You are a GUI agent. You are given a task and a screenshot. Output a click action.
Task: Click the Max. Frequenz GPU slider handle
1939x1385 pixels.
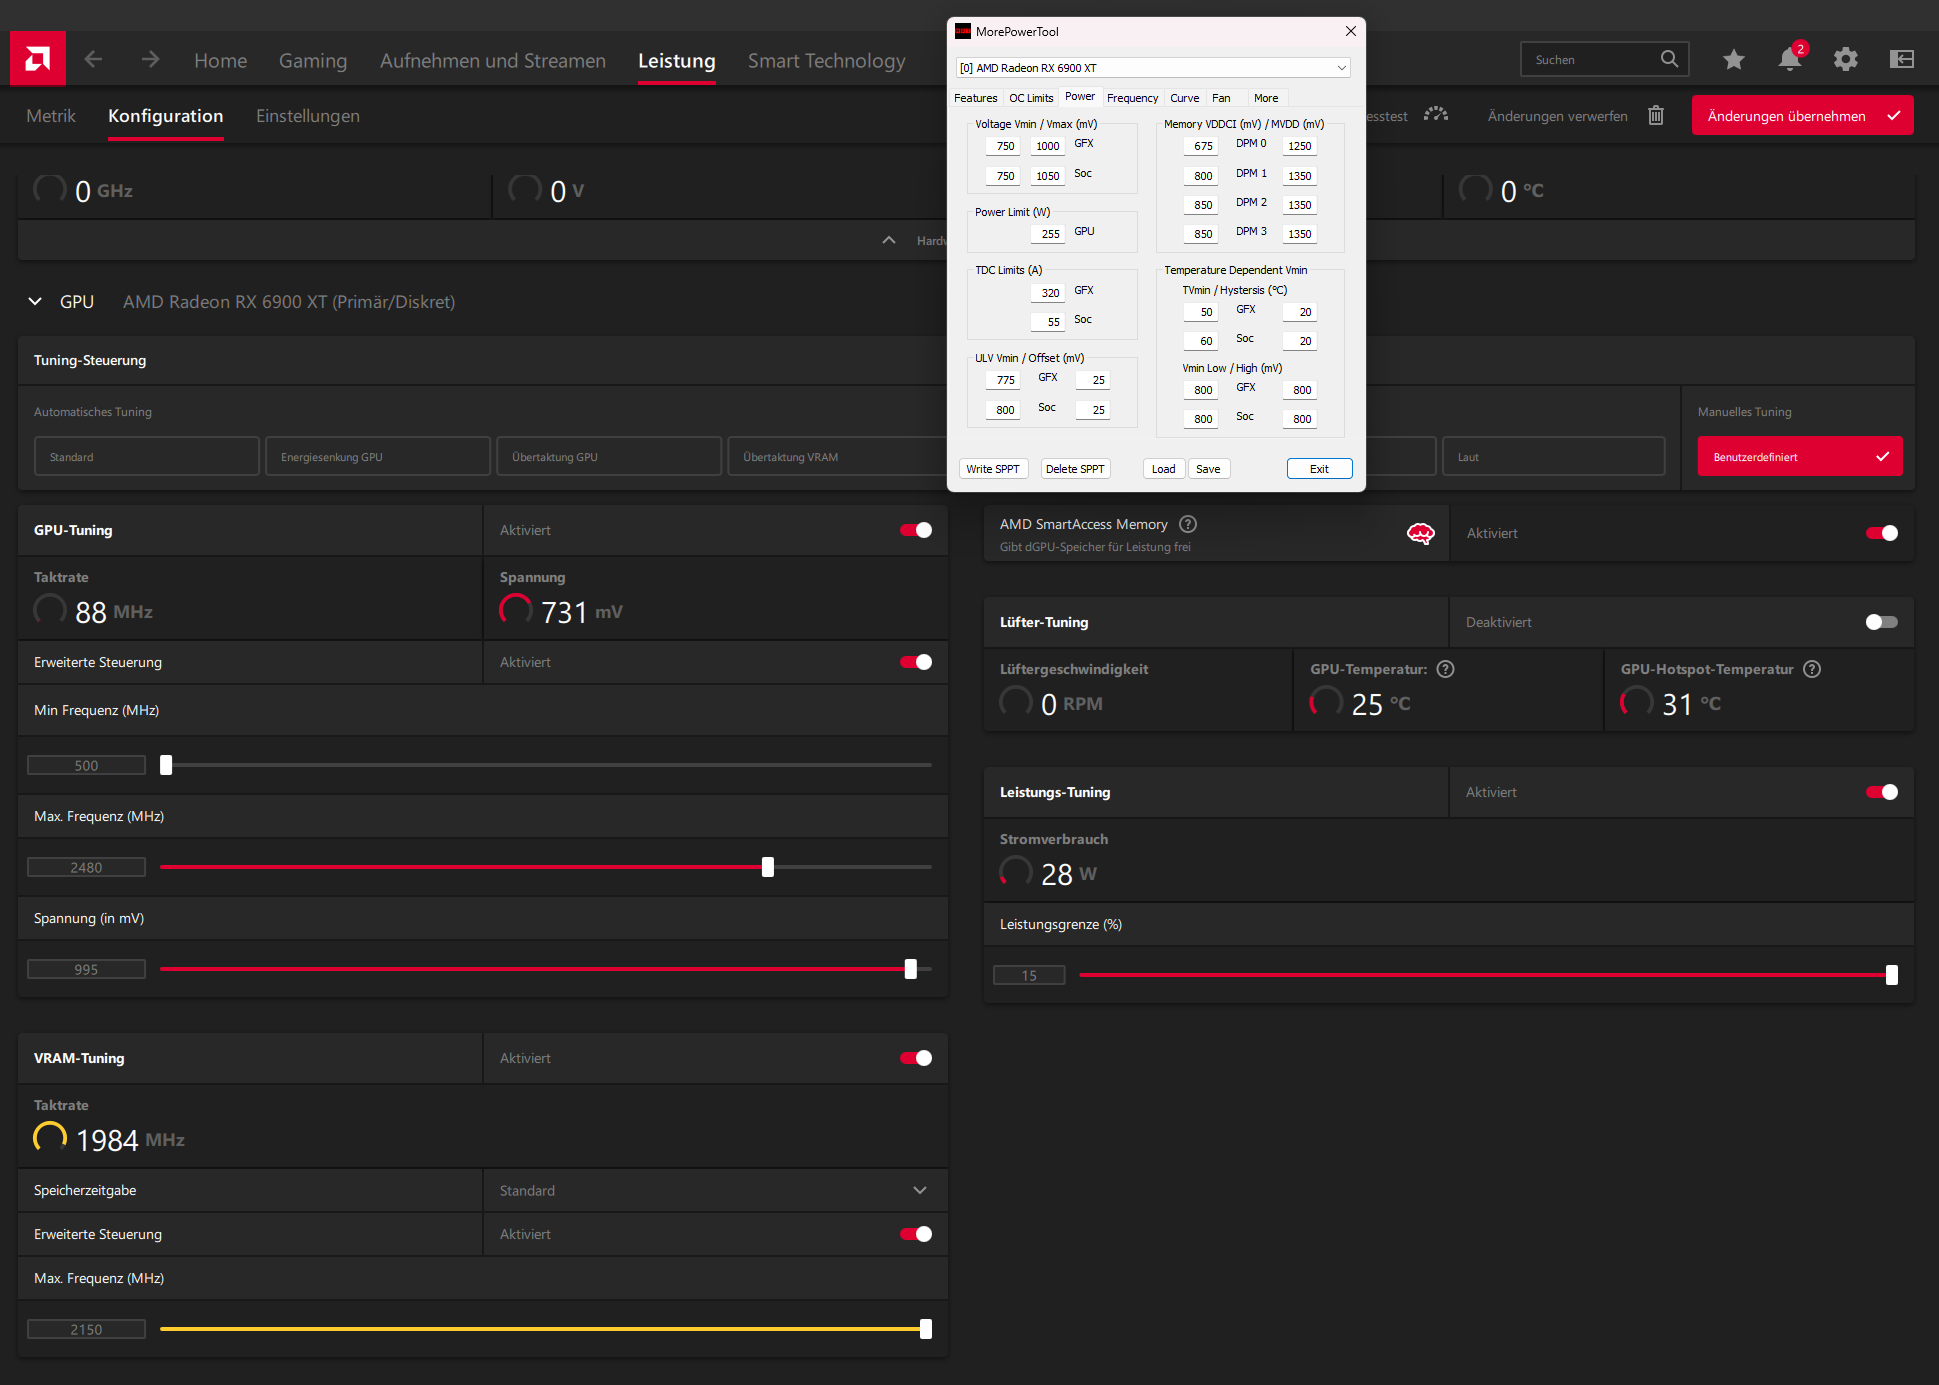pyautogui.click(x=768, y=867)
